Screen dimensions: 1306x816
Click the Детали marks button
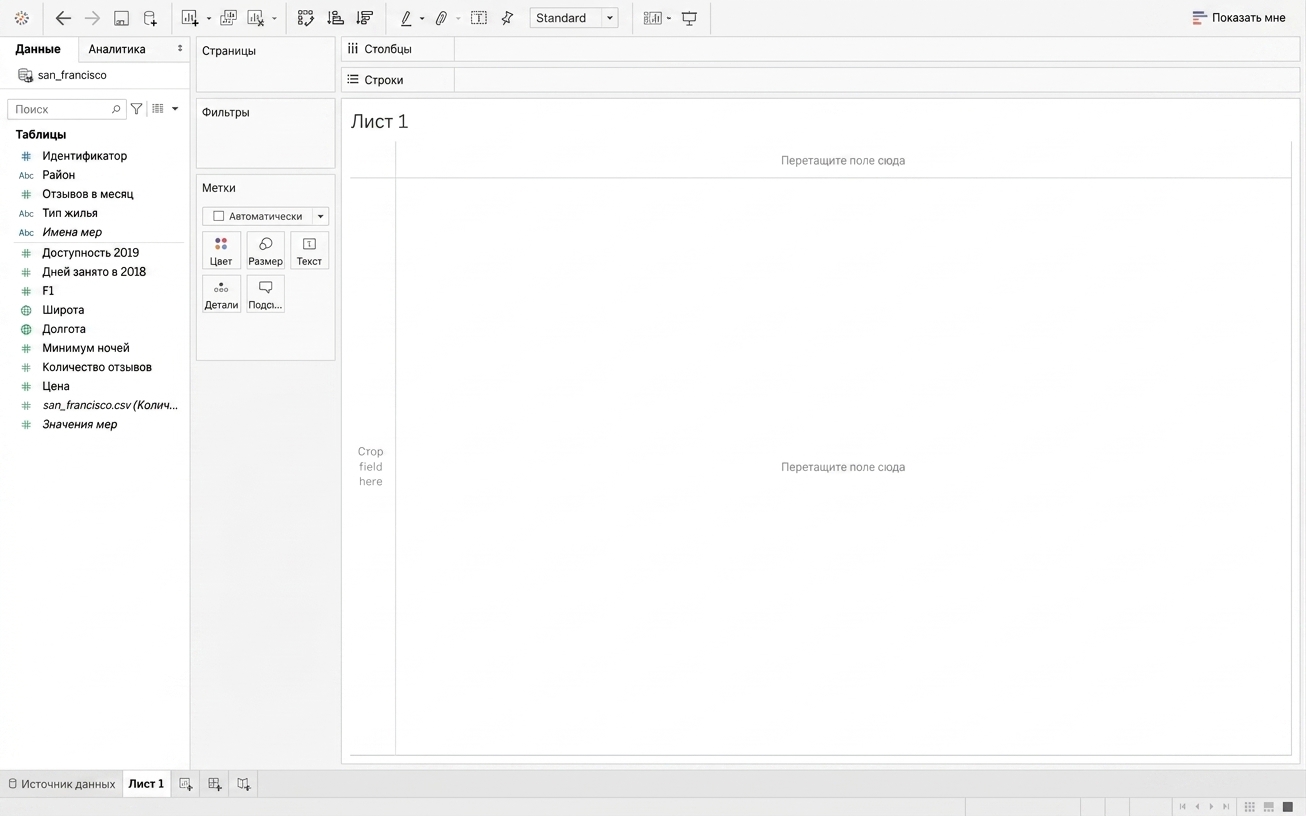[x=221, y=295]
